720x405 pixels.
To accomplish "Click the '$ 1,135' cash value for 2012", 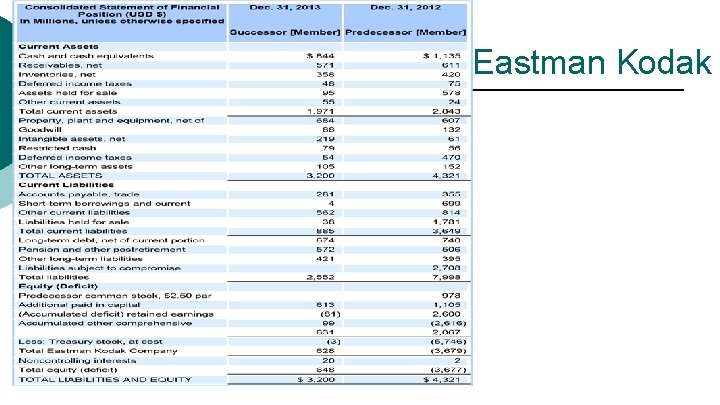I will [442, 56].
